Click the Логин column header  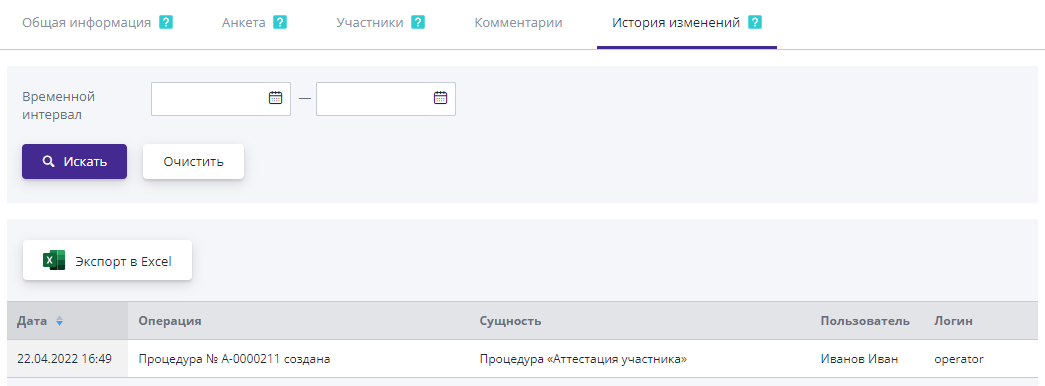pyautogui.click(x=953, y=321)
